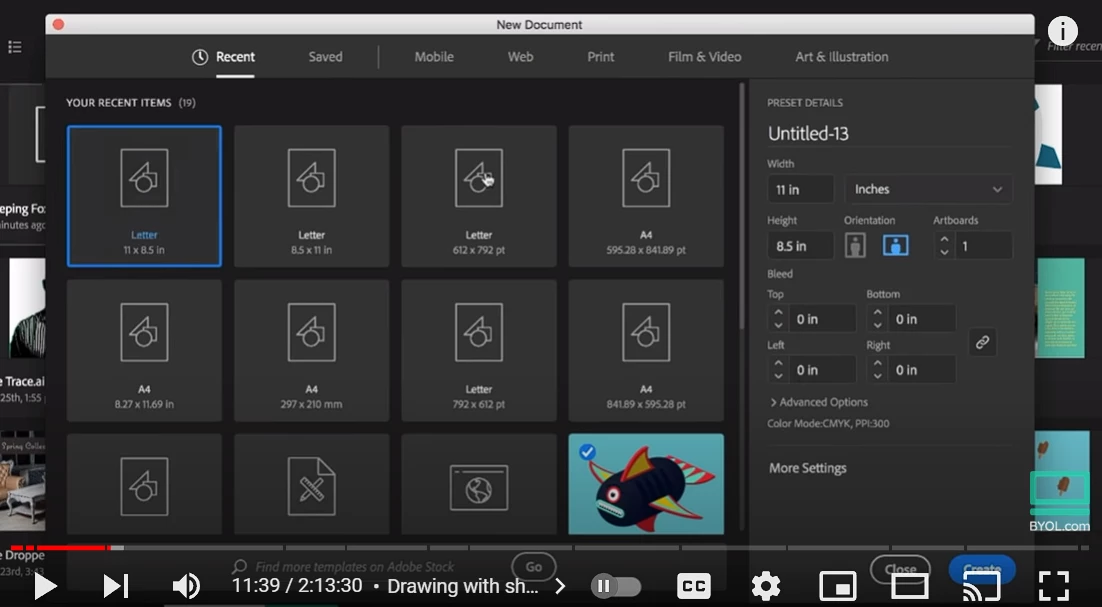Open the fish illustration template thumbnail
This screenshot has width=1102, height=607.
tap(646, 484)
